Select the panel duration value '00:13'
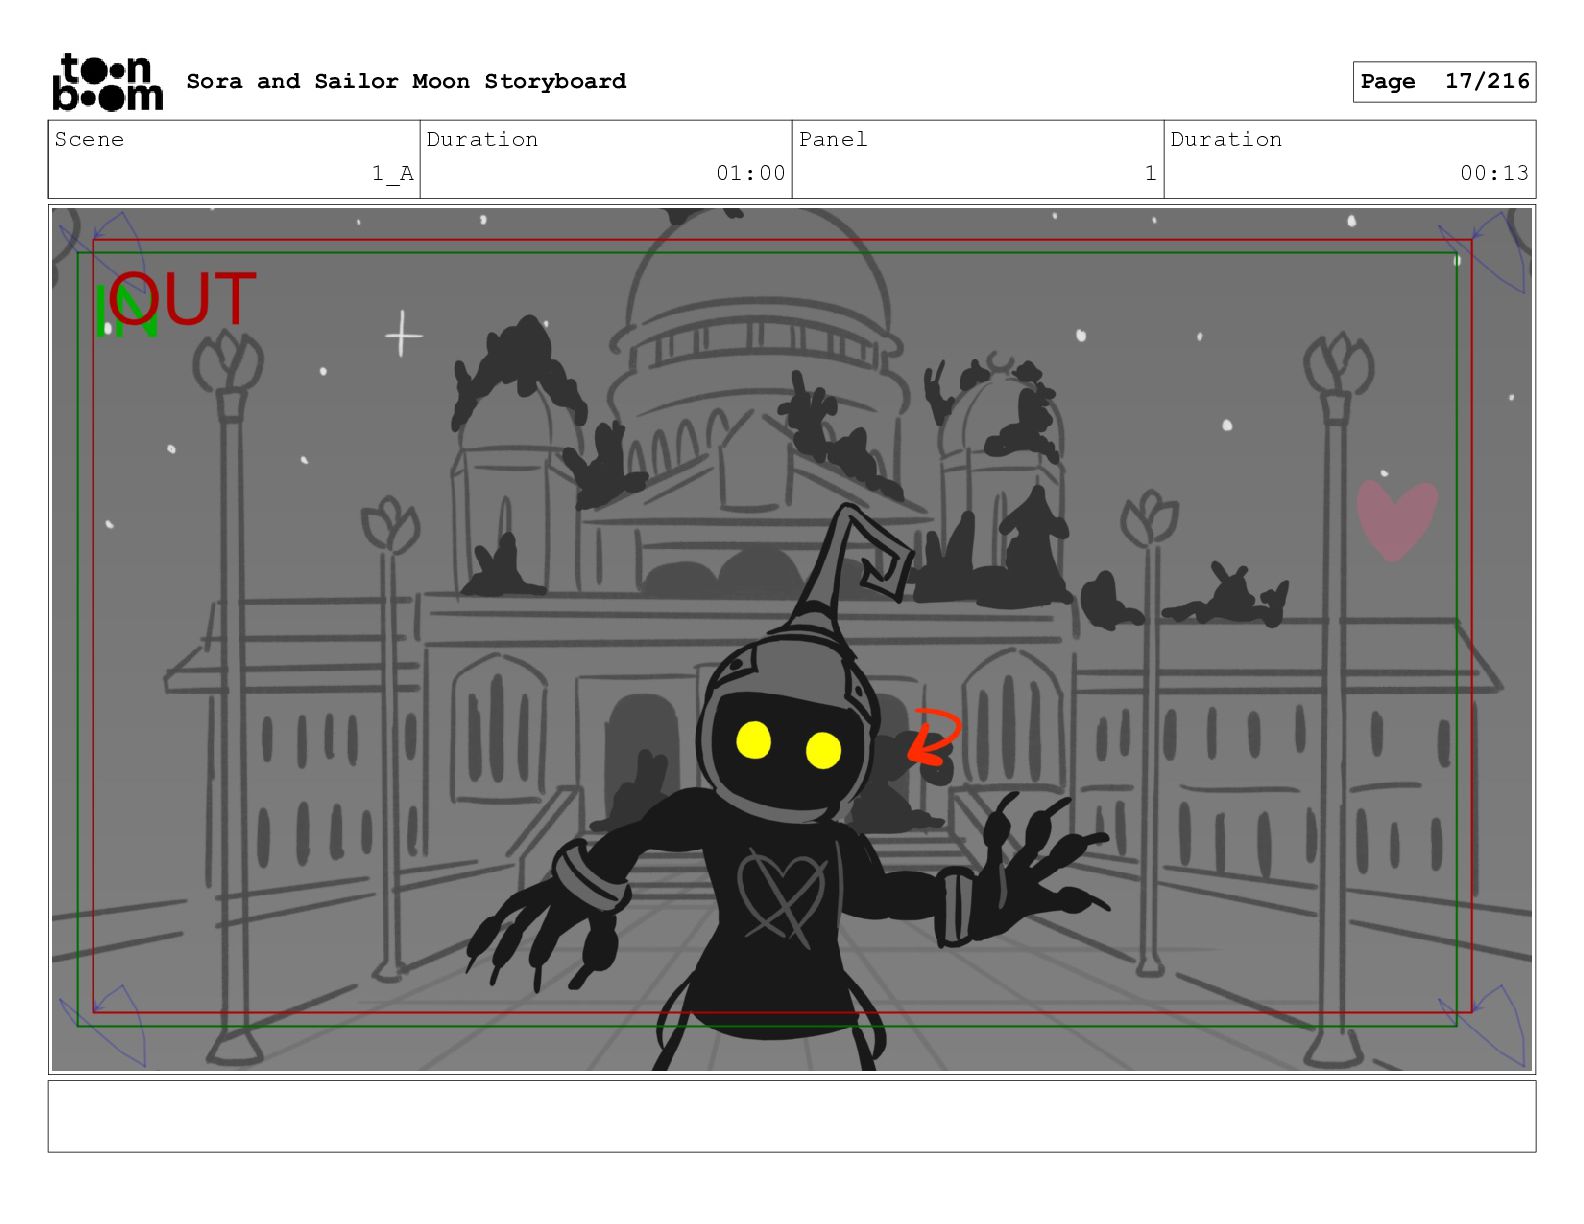This screenshot has height=1224, width=1584. [1494, 173]
